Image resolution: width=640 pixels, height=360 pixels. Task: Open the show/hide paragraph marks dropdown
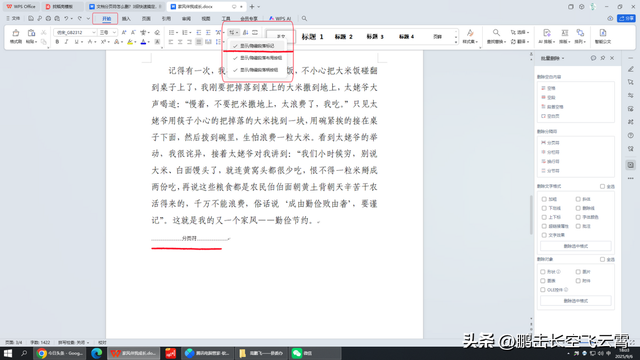click(237, 32)
